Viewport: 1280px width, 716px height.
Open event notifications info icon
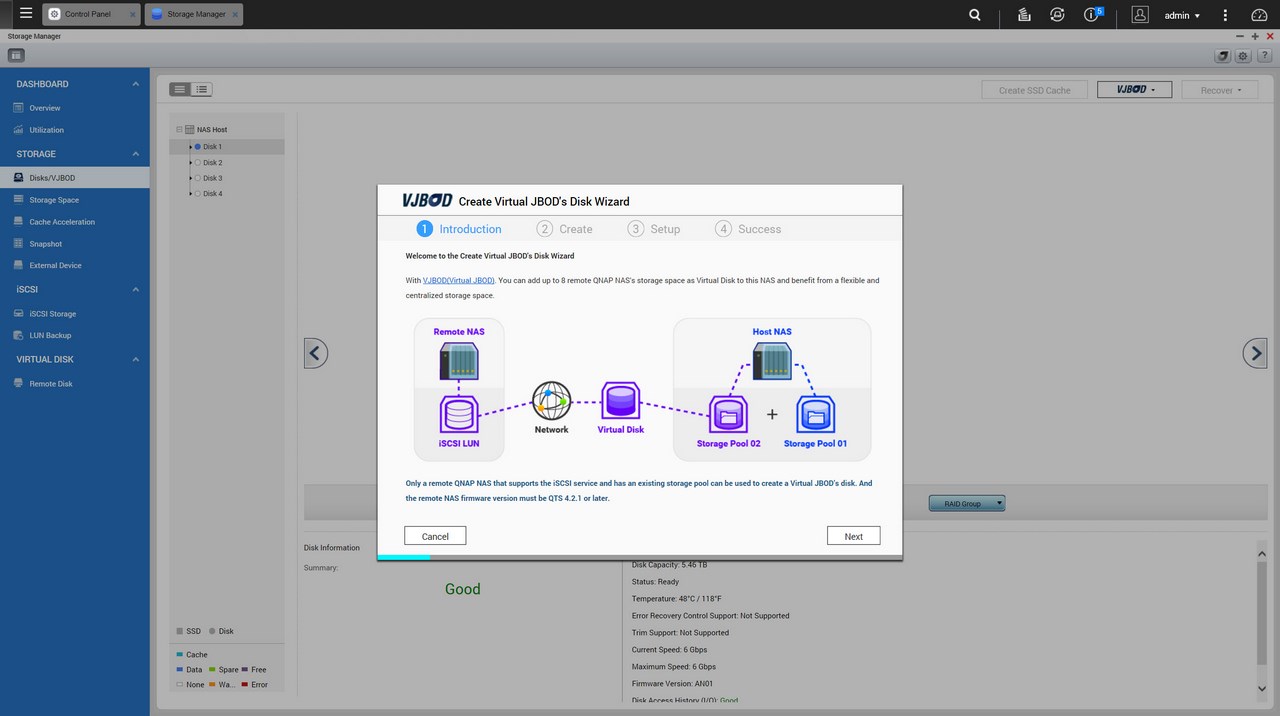(1092, 15)
